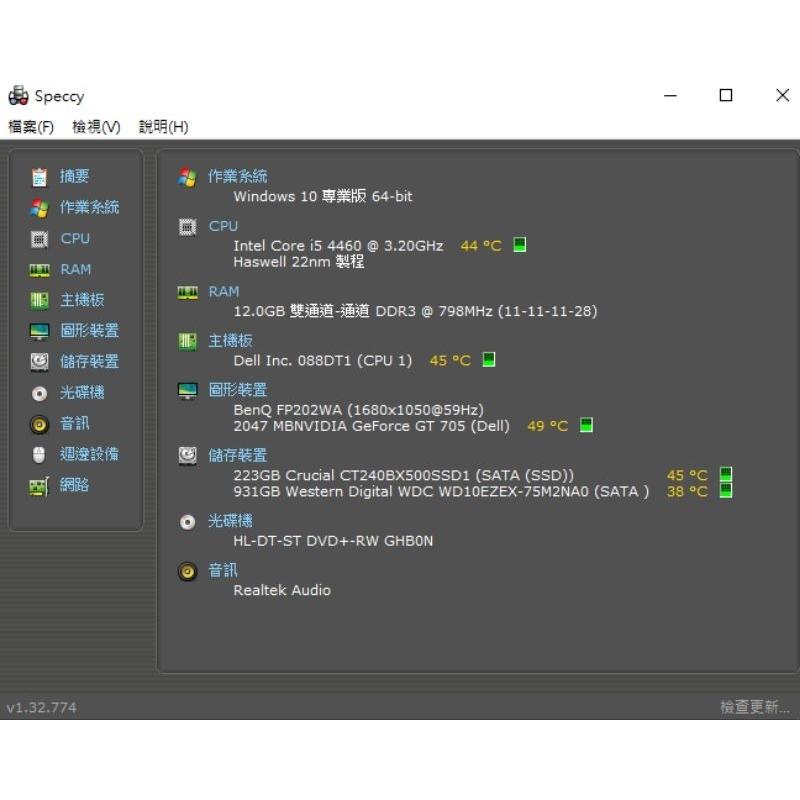The height and width of the screenshot is (800, 800).
Task: Click 檢查更新... check for updates link
Action: 754,707
